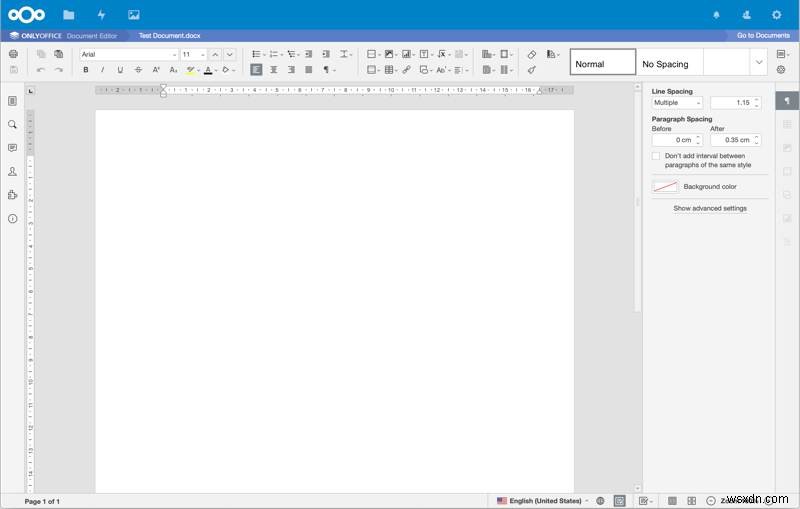
Task: Click the 1.15 line spacing value field
Action: click(x=735, y=103)
